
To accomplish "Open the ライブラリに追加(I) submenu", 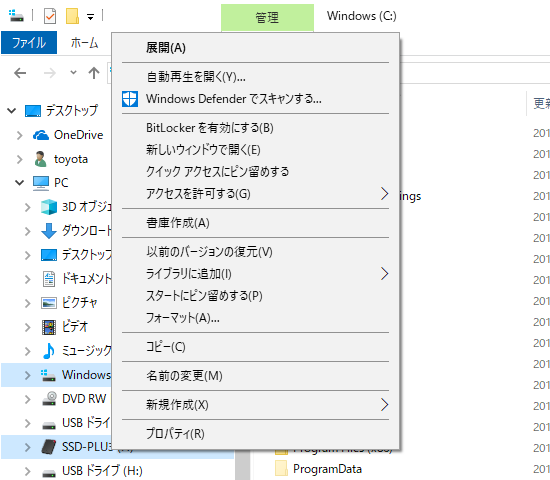I will click(x=255, y=274).
